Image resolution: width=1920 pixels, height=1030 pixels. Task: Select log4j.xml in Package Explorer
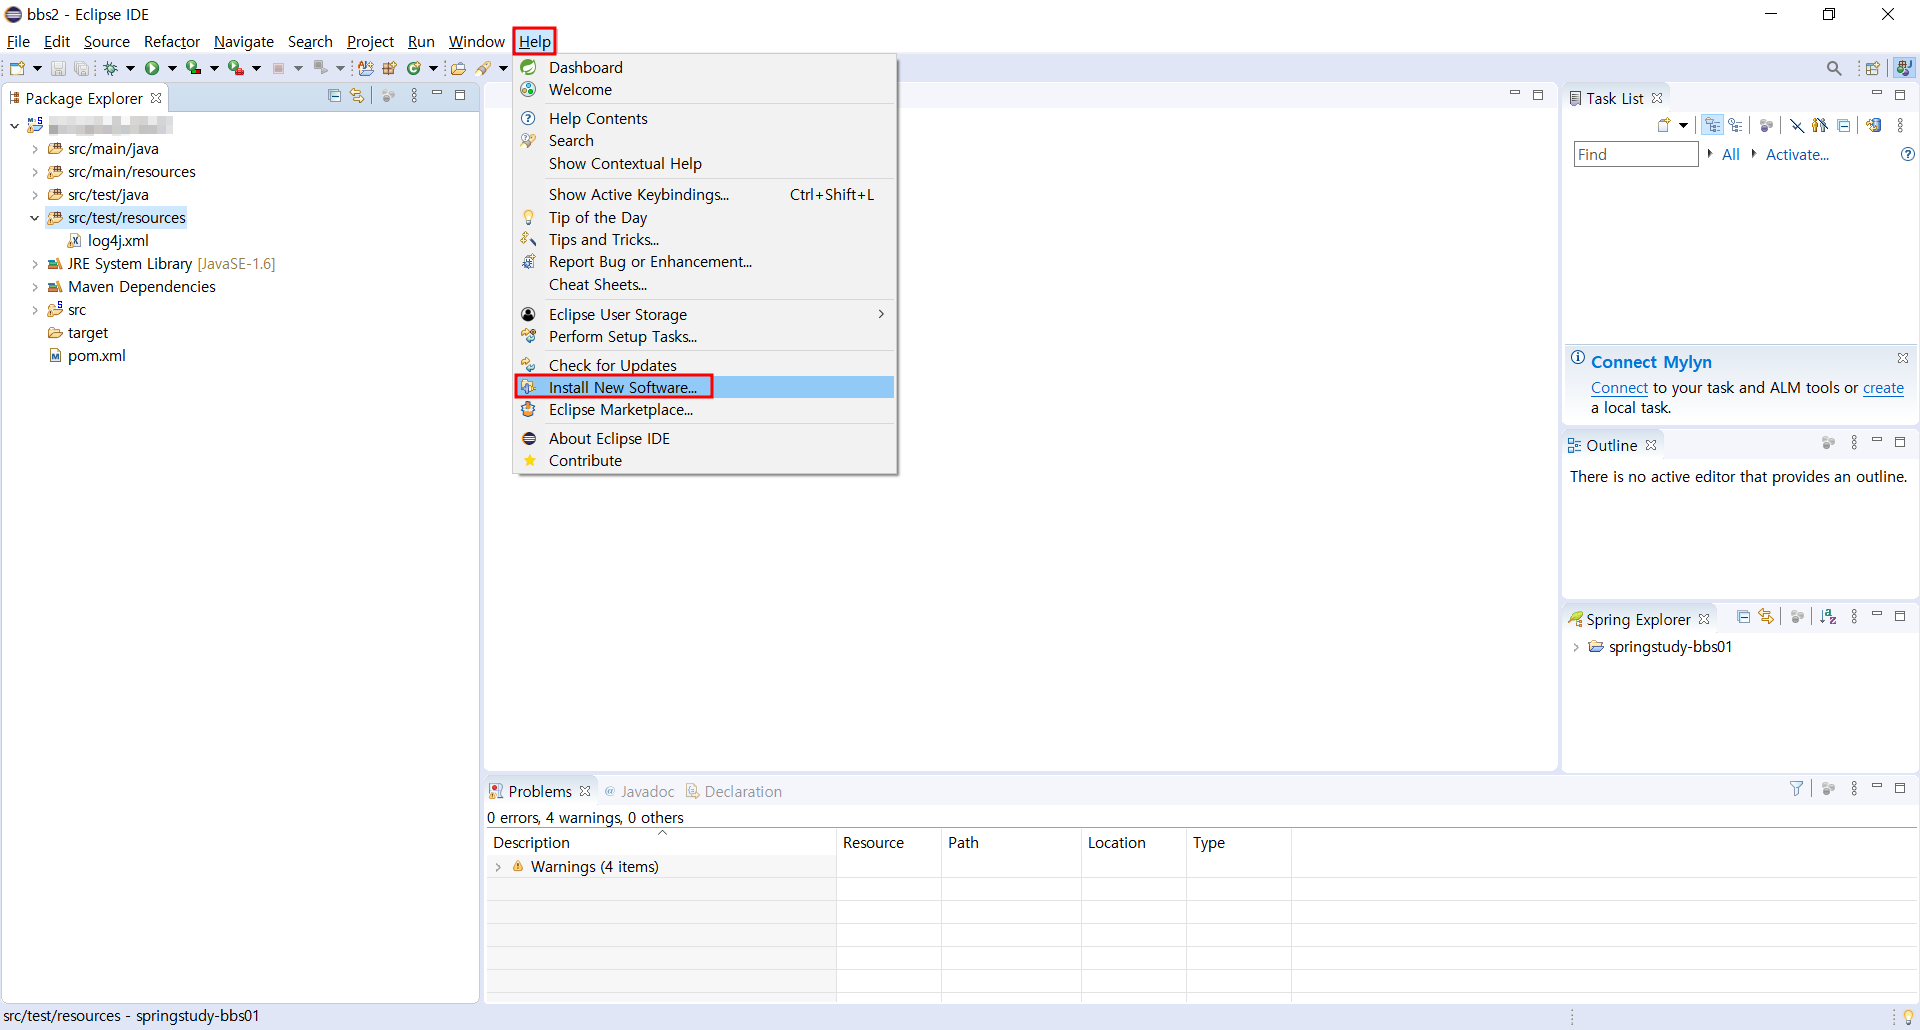(118, 241)
